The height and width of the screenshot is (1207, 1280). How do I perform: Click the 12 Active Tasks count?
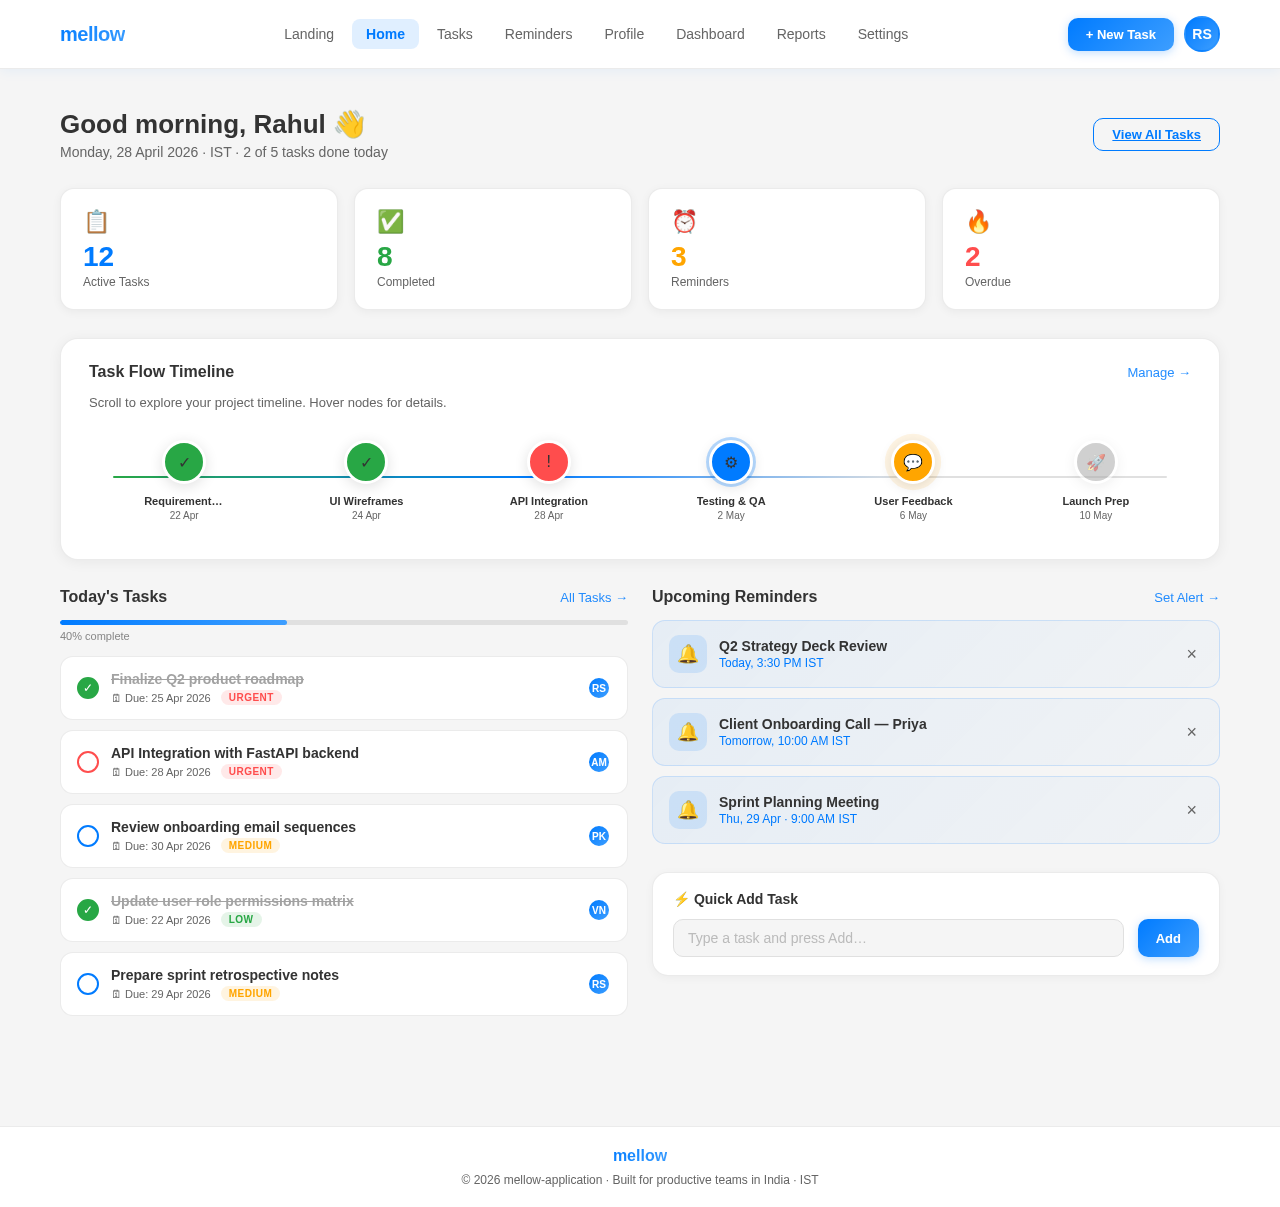pyautogui.click(x=98, y=257)
